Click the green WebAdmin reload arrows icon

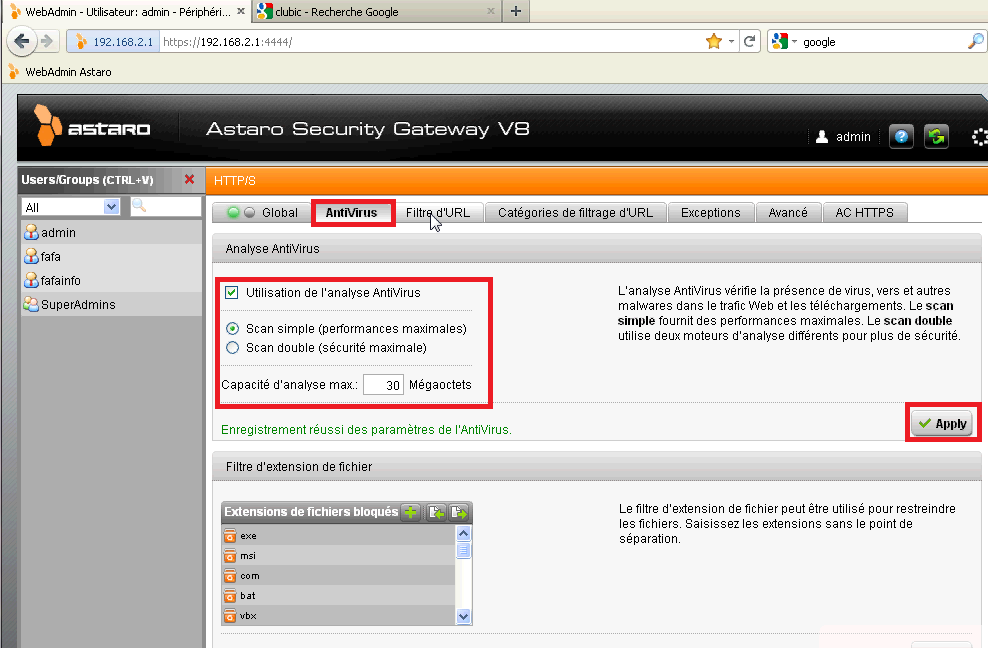936,136
